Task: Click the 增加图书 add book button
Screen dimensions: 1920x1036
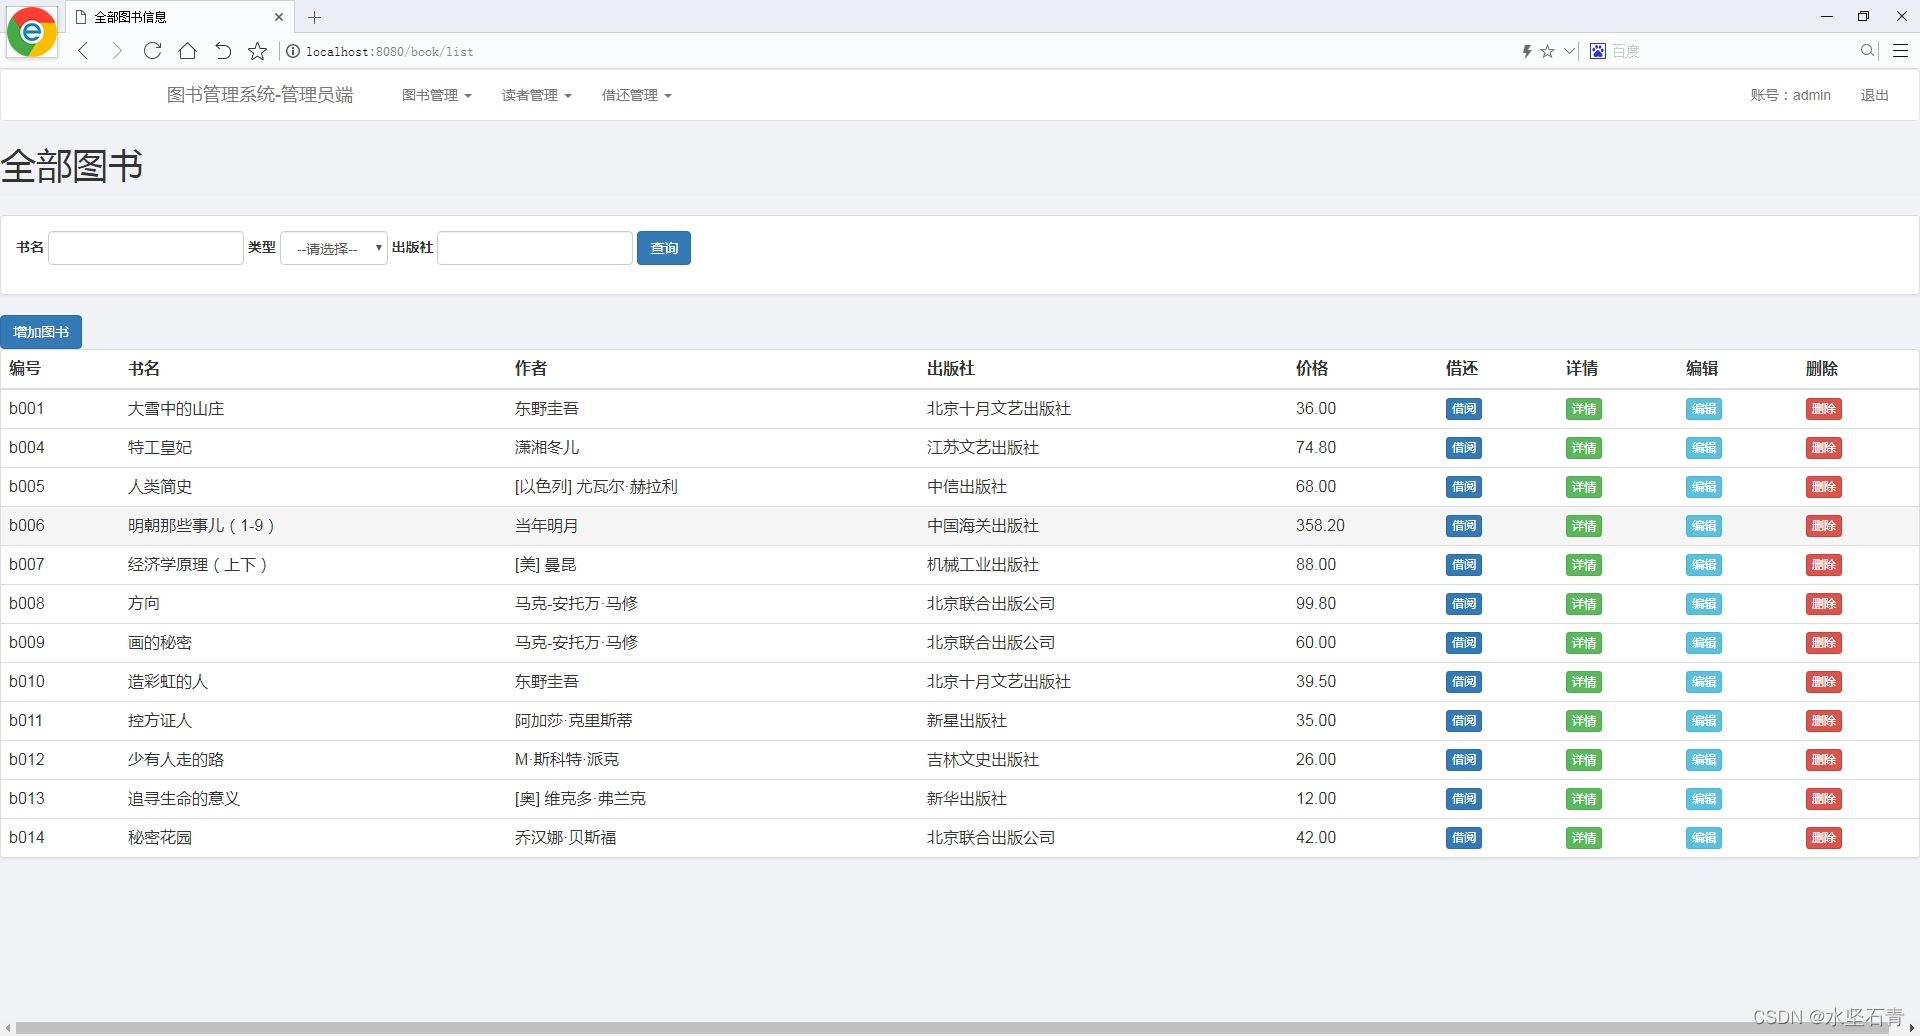Action: tap(41, 331)
